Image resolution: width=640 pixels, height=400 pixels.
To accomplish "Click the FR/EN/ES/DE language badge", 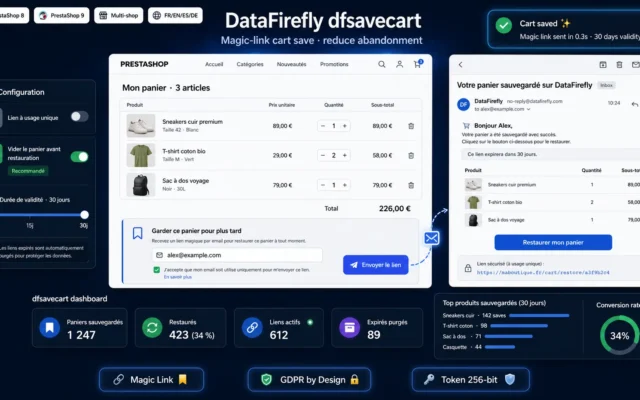I will [175, 16].
